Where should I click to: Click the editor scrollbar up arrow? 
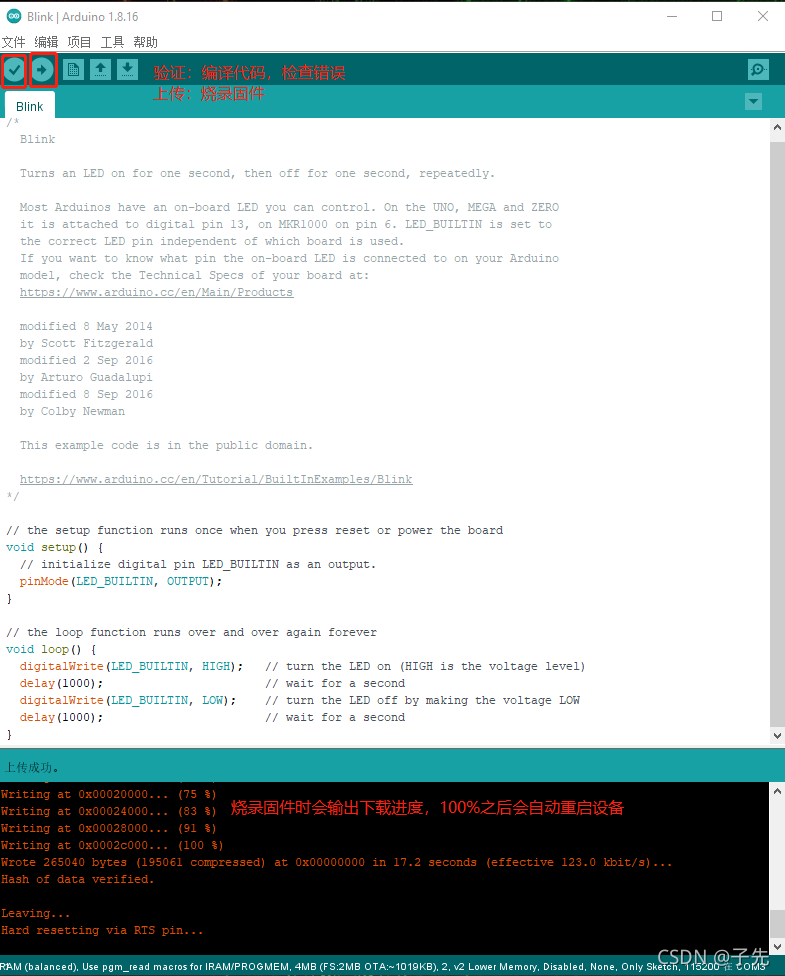(777, 127)
